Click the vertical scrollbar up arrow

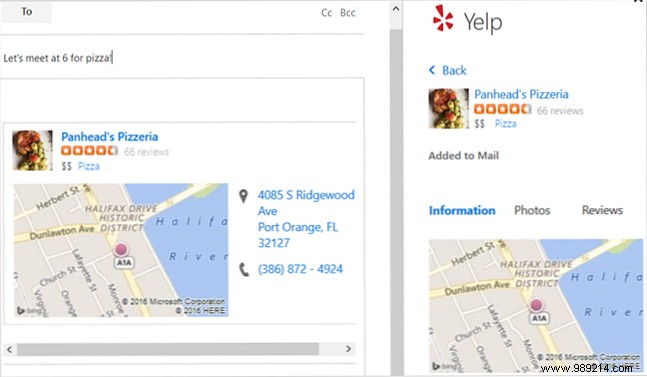coord(396,8)
